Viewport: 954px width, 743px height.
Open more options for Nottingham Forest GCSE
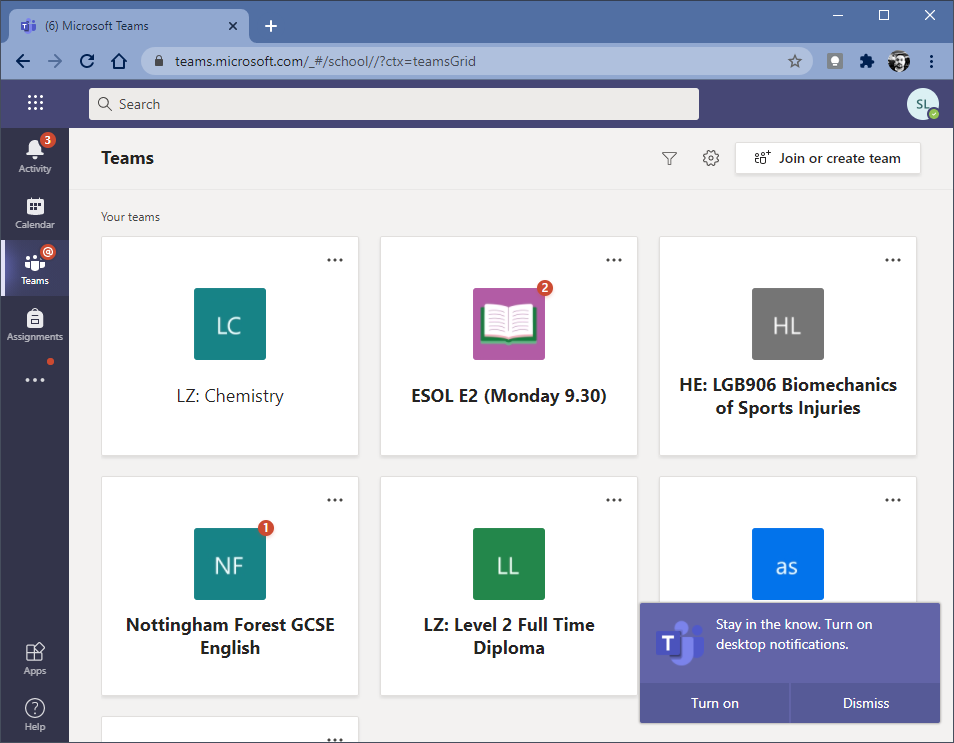(x=335, y=500)
